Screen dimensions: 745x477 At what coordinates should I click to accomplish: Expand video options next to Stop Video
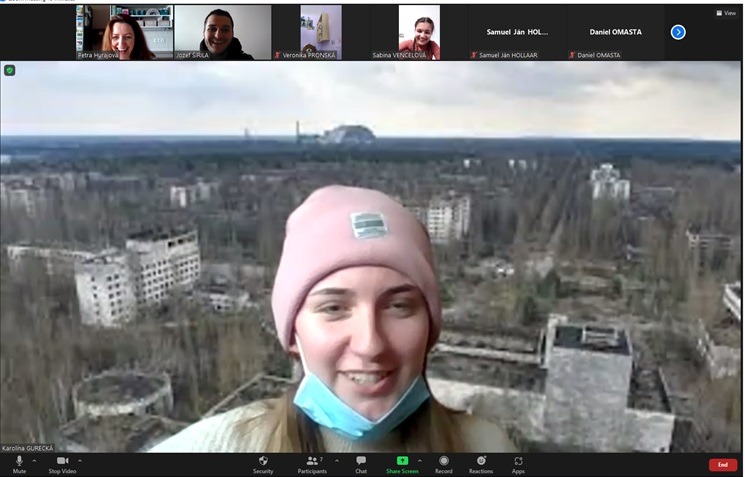click(x=80, y=460)
